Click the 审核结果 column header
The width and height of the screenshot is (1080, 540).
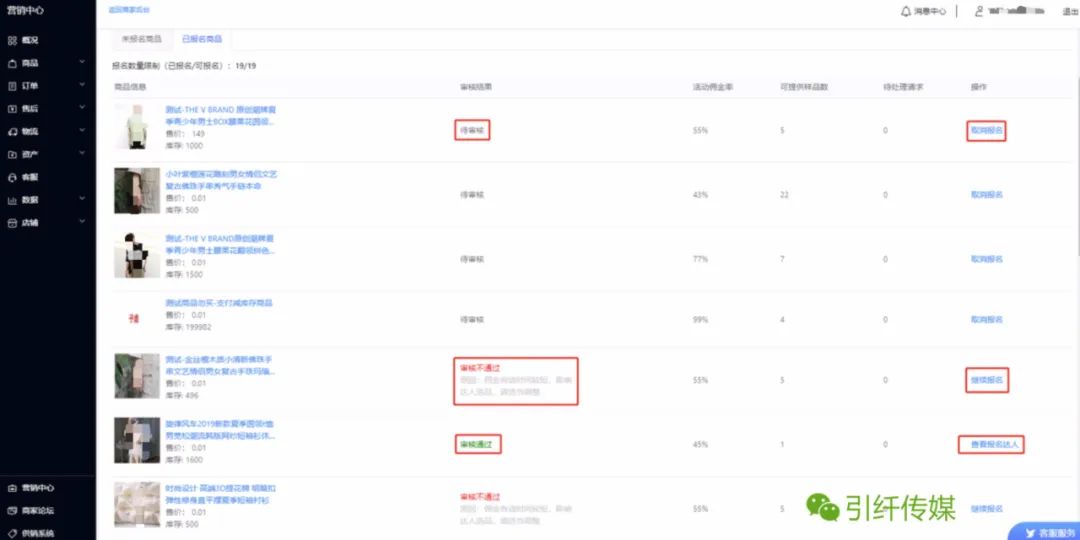pyautogui.click(x=475, y=87)
